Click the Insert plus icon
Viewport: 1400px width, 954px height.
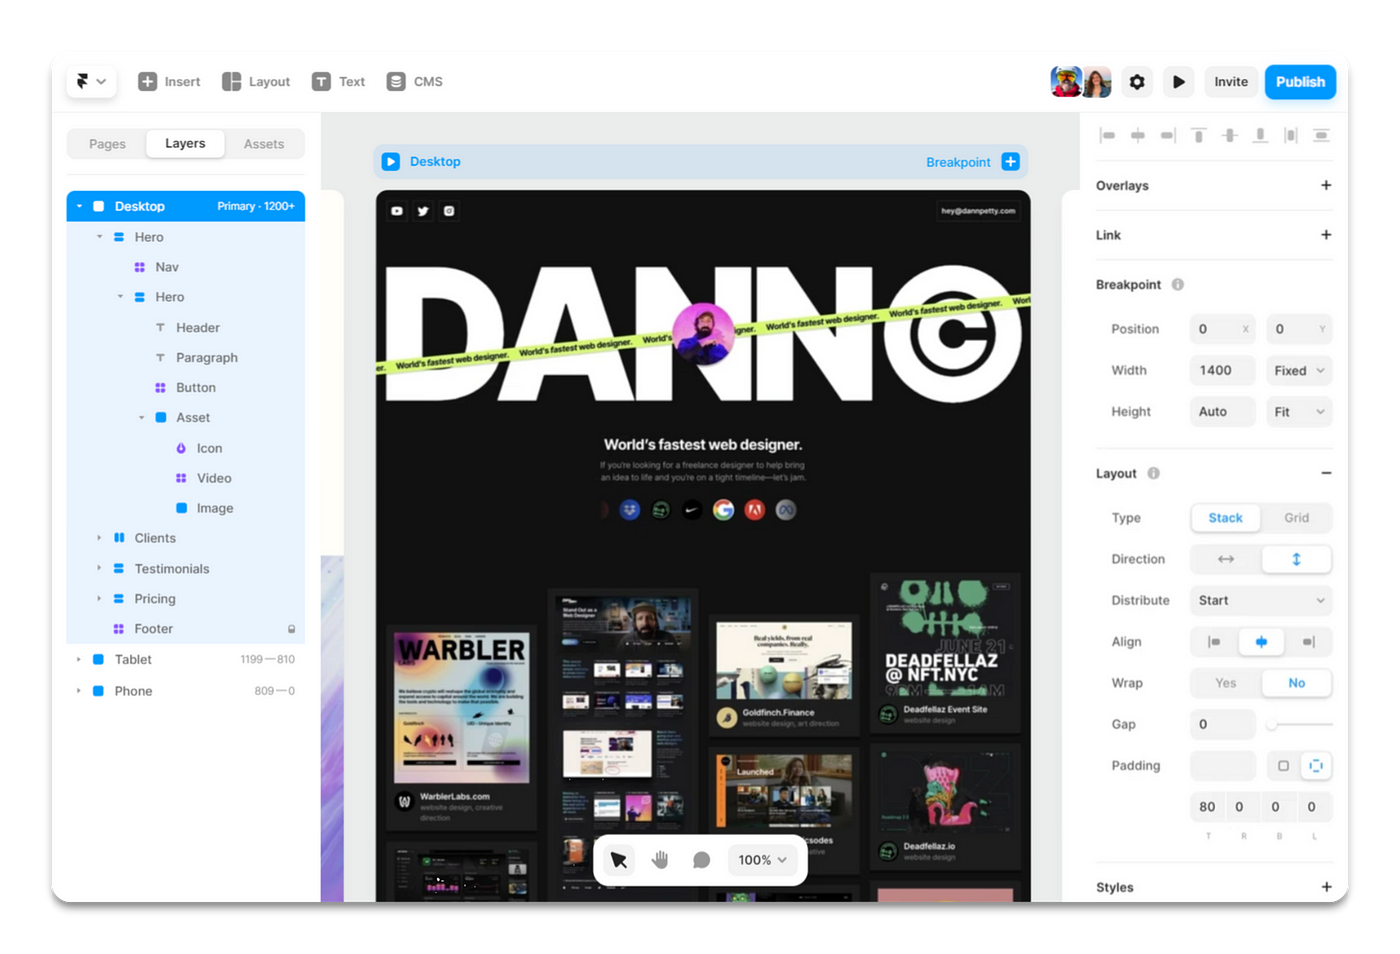(147, 82)
